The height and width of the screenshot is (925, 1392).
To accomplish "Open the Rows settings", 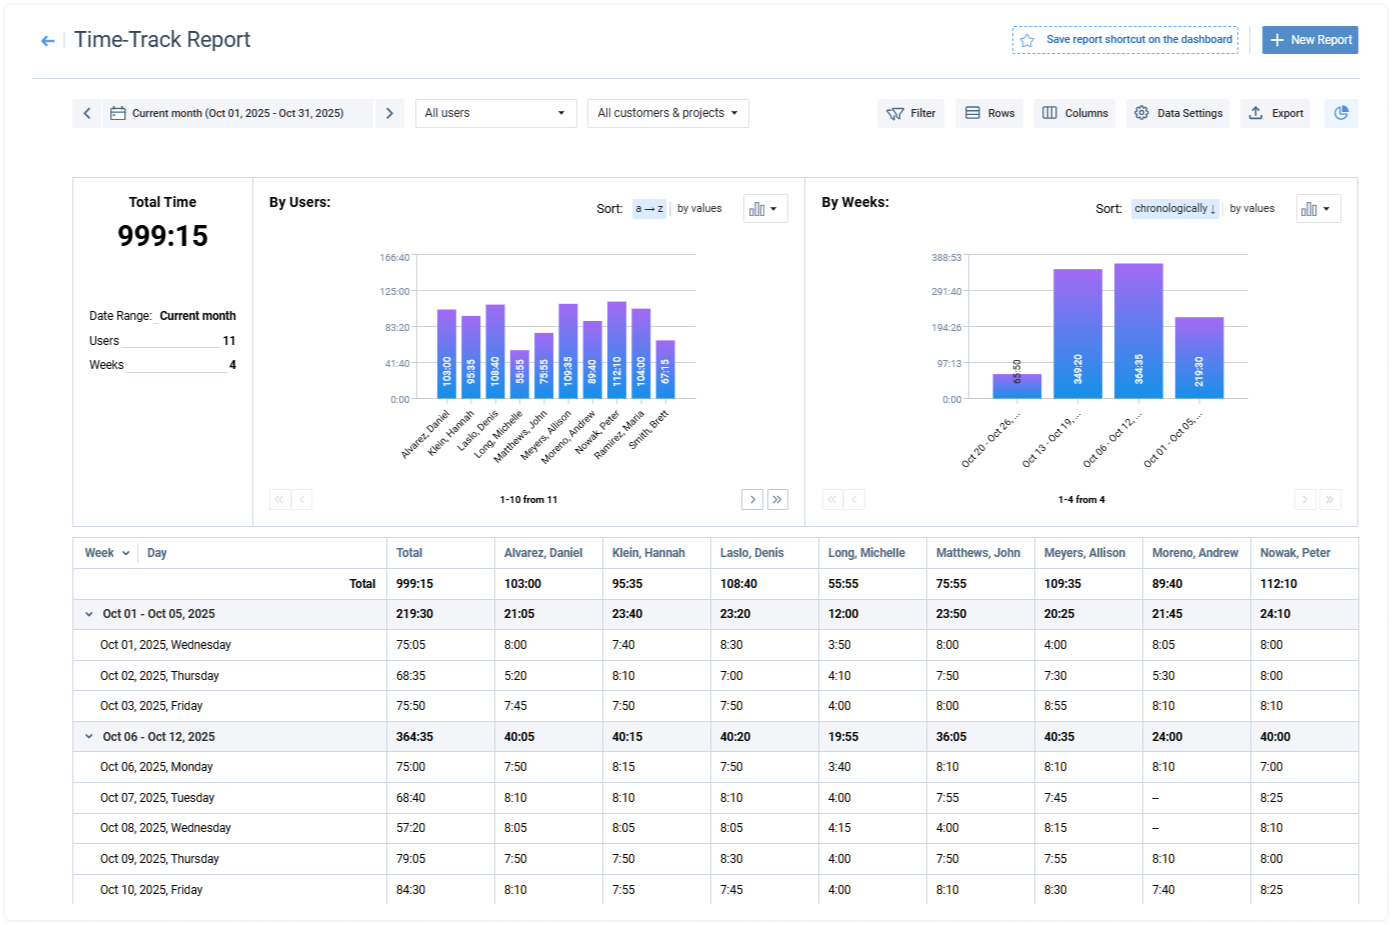I will pyautogui.click(x=989, y=113).
